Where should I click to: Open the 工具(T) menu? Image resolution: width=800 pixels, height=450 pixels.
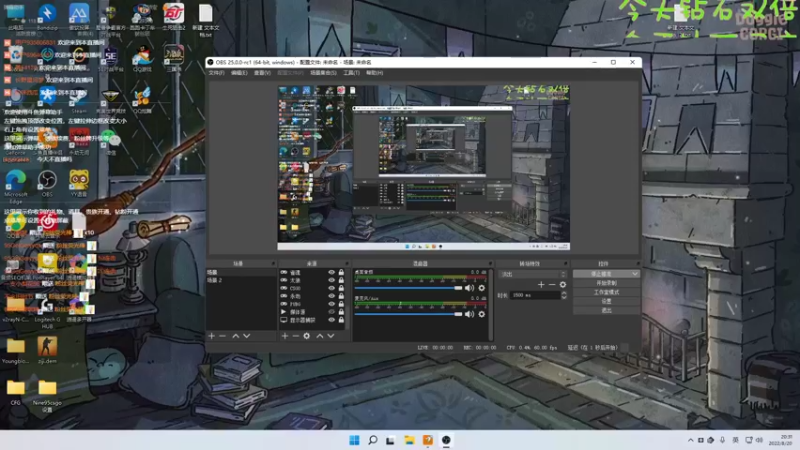[351, 73]
